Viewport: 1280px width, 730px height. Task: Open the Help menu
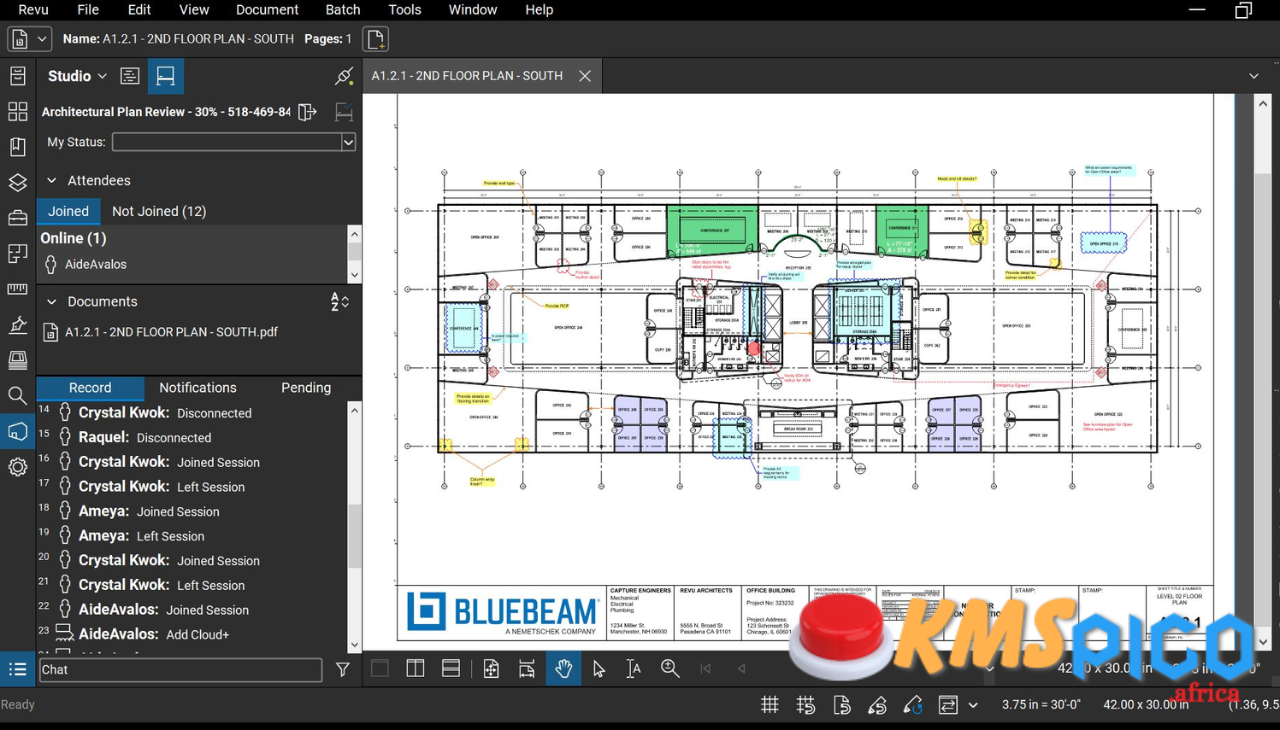[539, 10]
